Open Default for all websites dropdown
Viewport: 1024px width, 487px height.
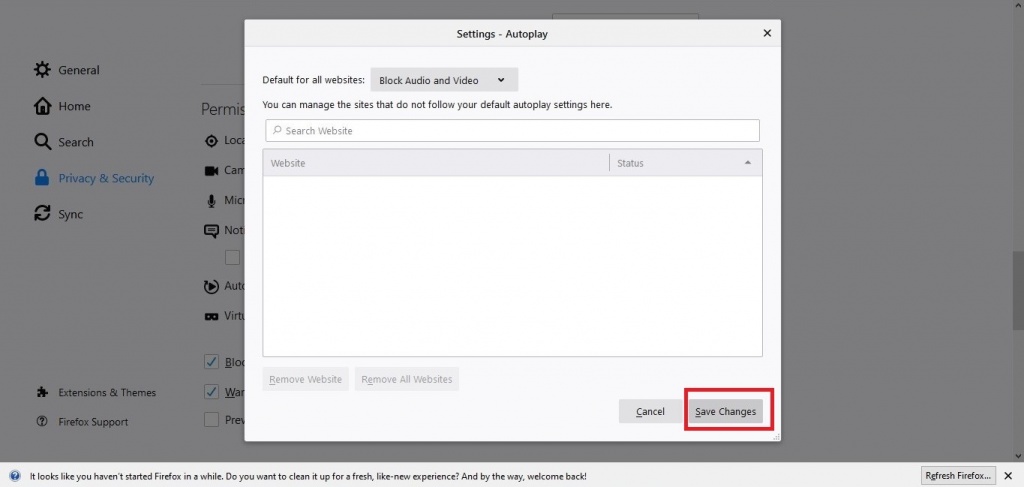[x=444, y=80]
